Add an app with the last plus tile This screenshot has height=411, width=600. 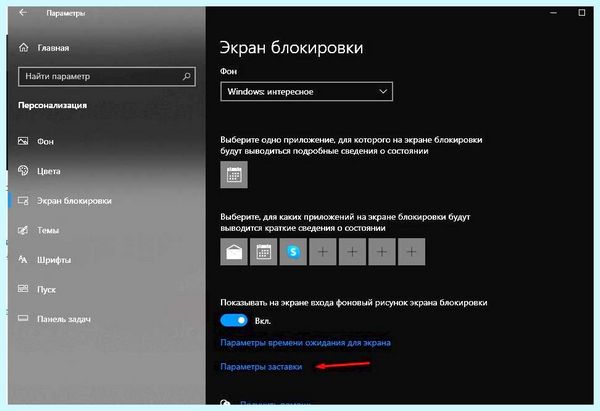(x=411, y=252)
